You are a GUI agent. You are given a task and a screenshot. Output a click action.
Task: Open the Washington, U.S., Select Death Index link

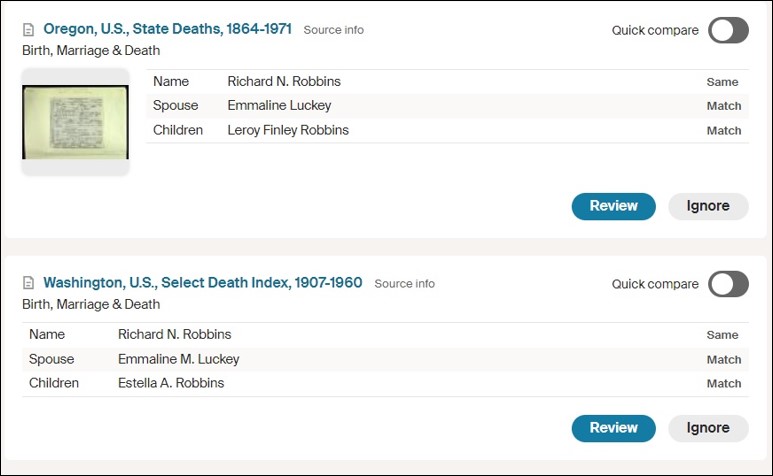pos(202,283)
